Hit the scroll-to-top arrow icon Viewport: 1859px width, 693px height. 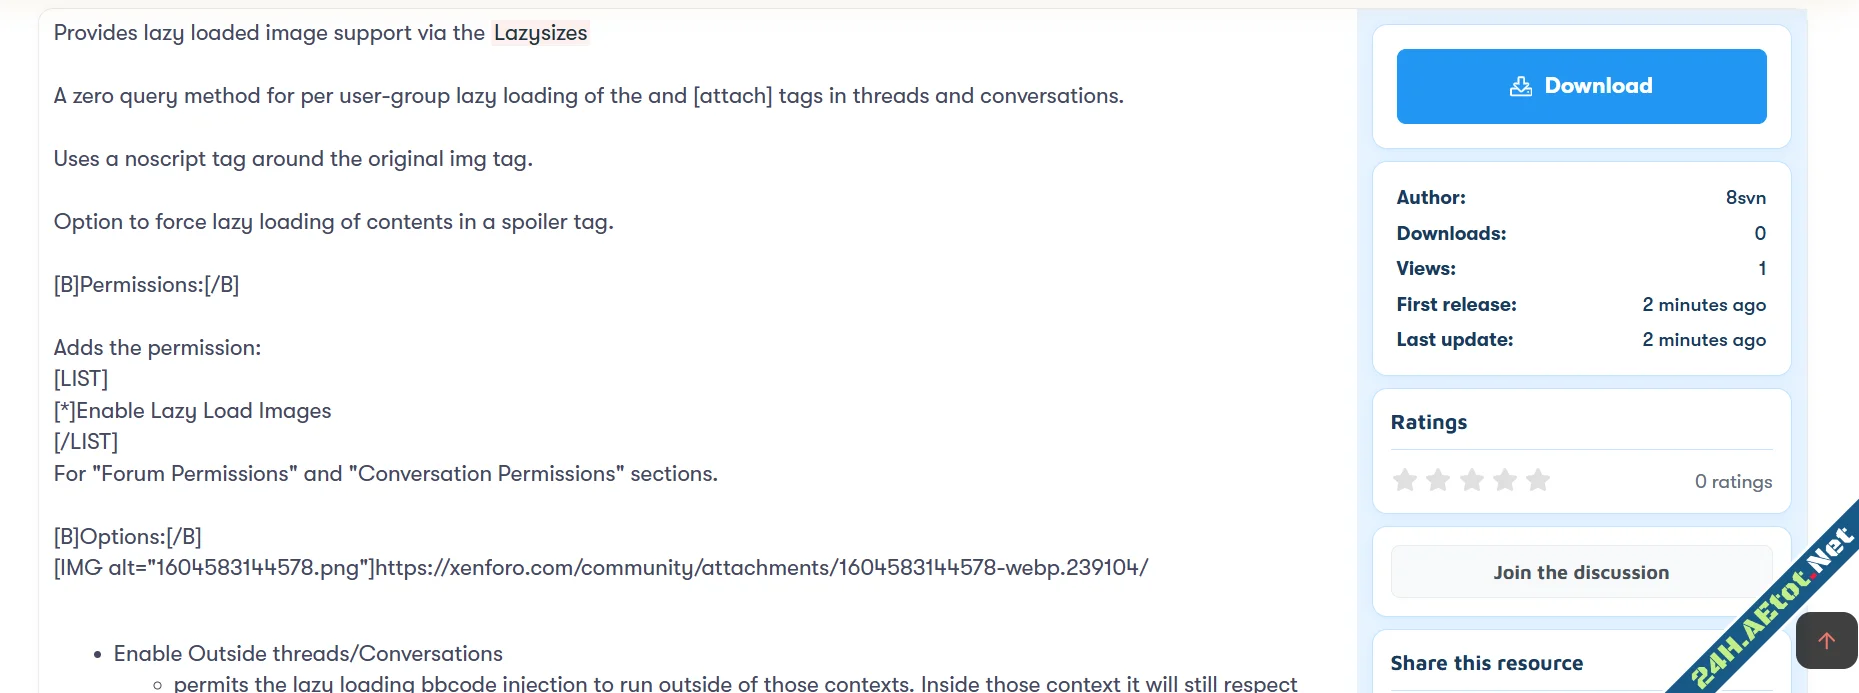1826,641
